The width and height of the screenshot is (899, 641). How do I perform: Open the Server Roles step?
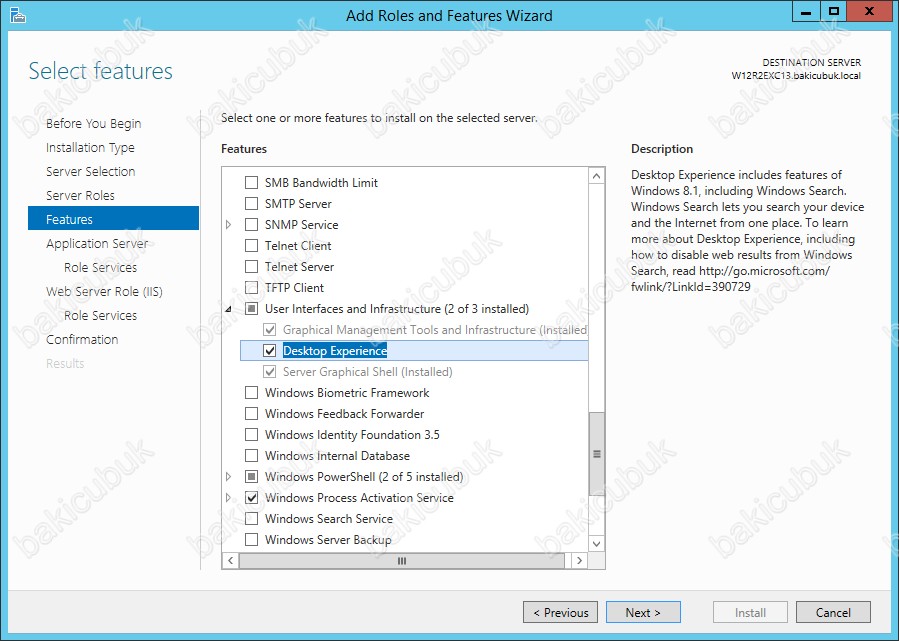click(80, 196)
